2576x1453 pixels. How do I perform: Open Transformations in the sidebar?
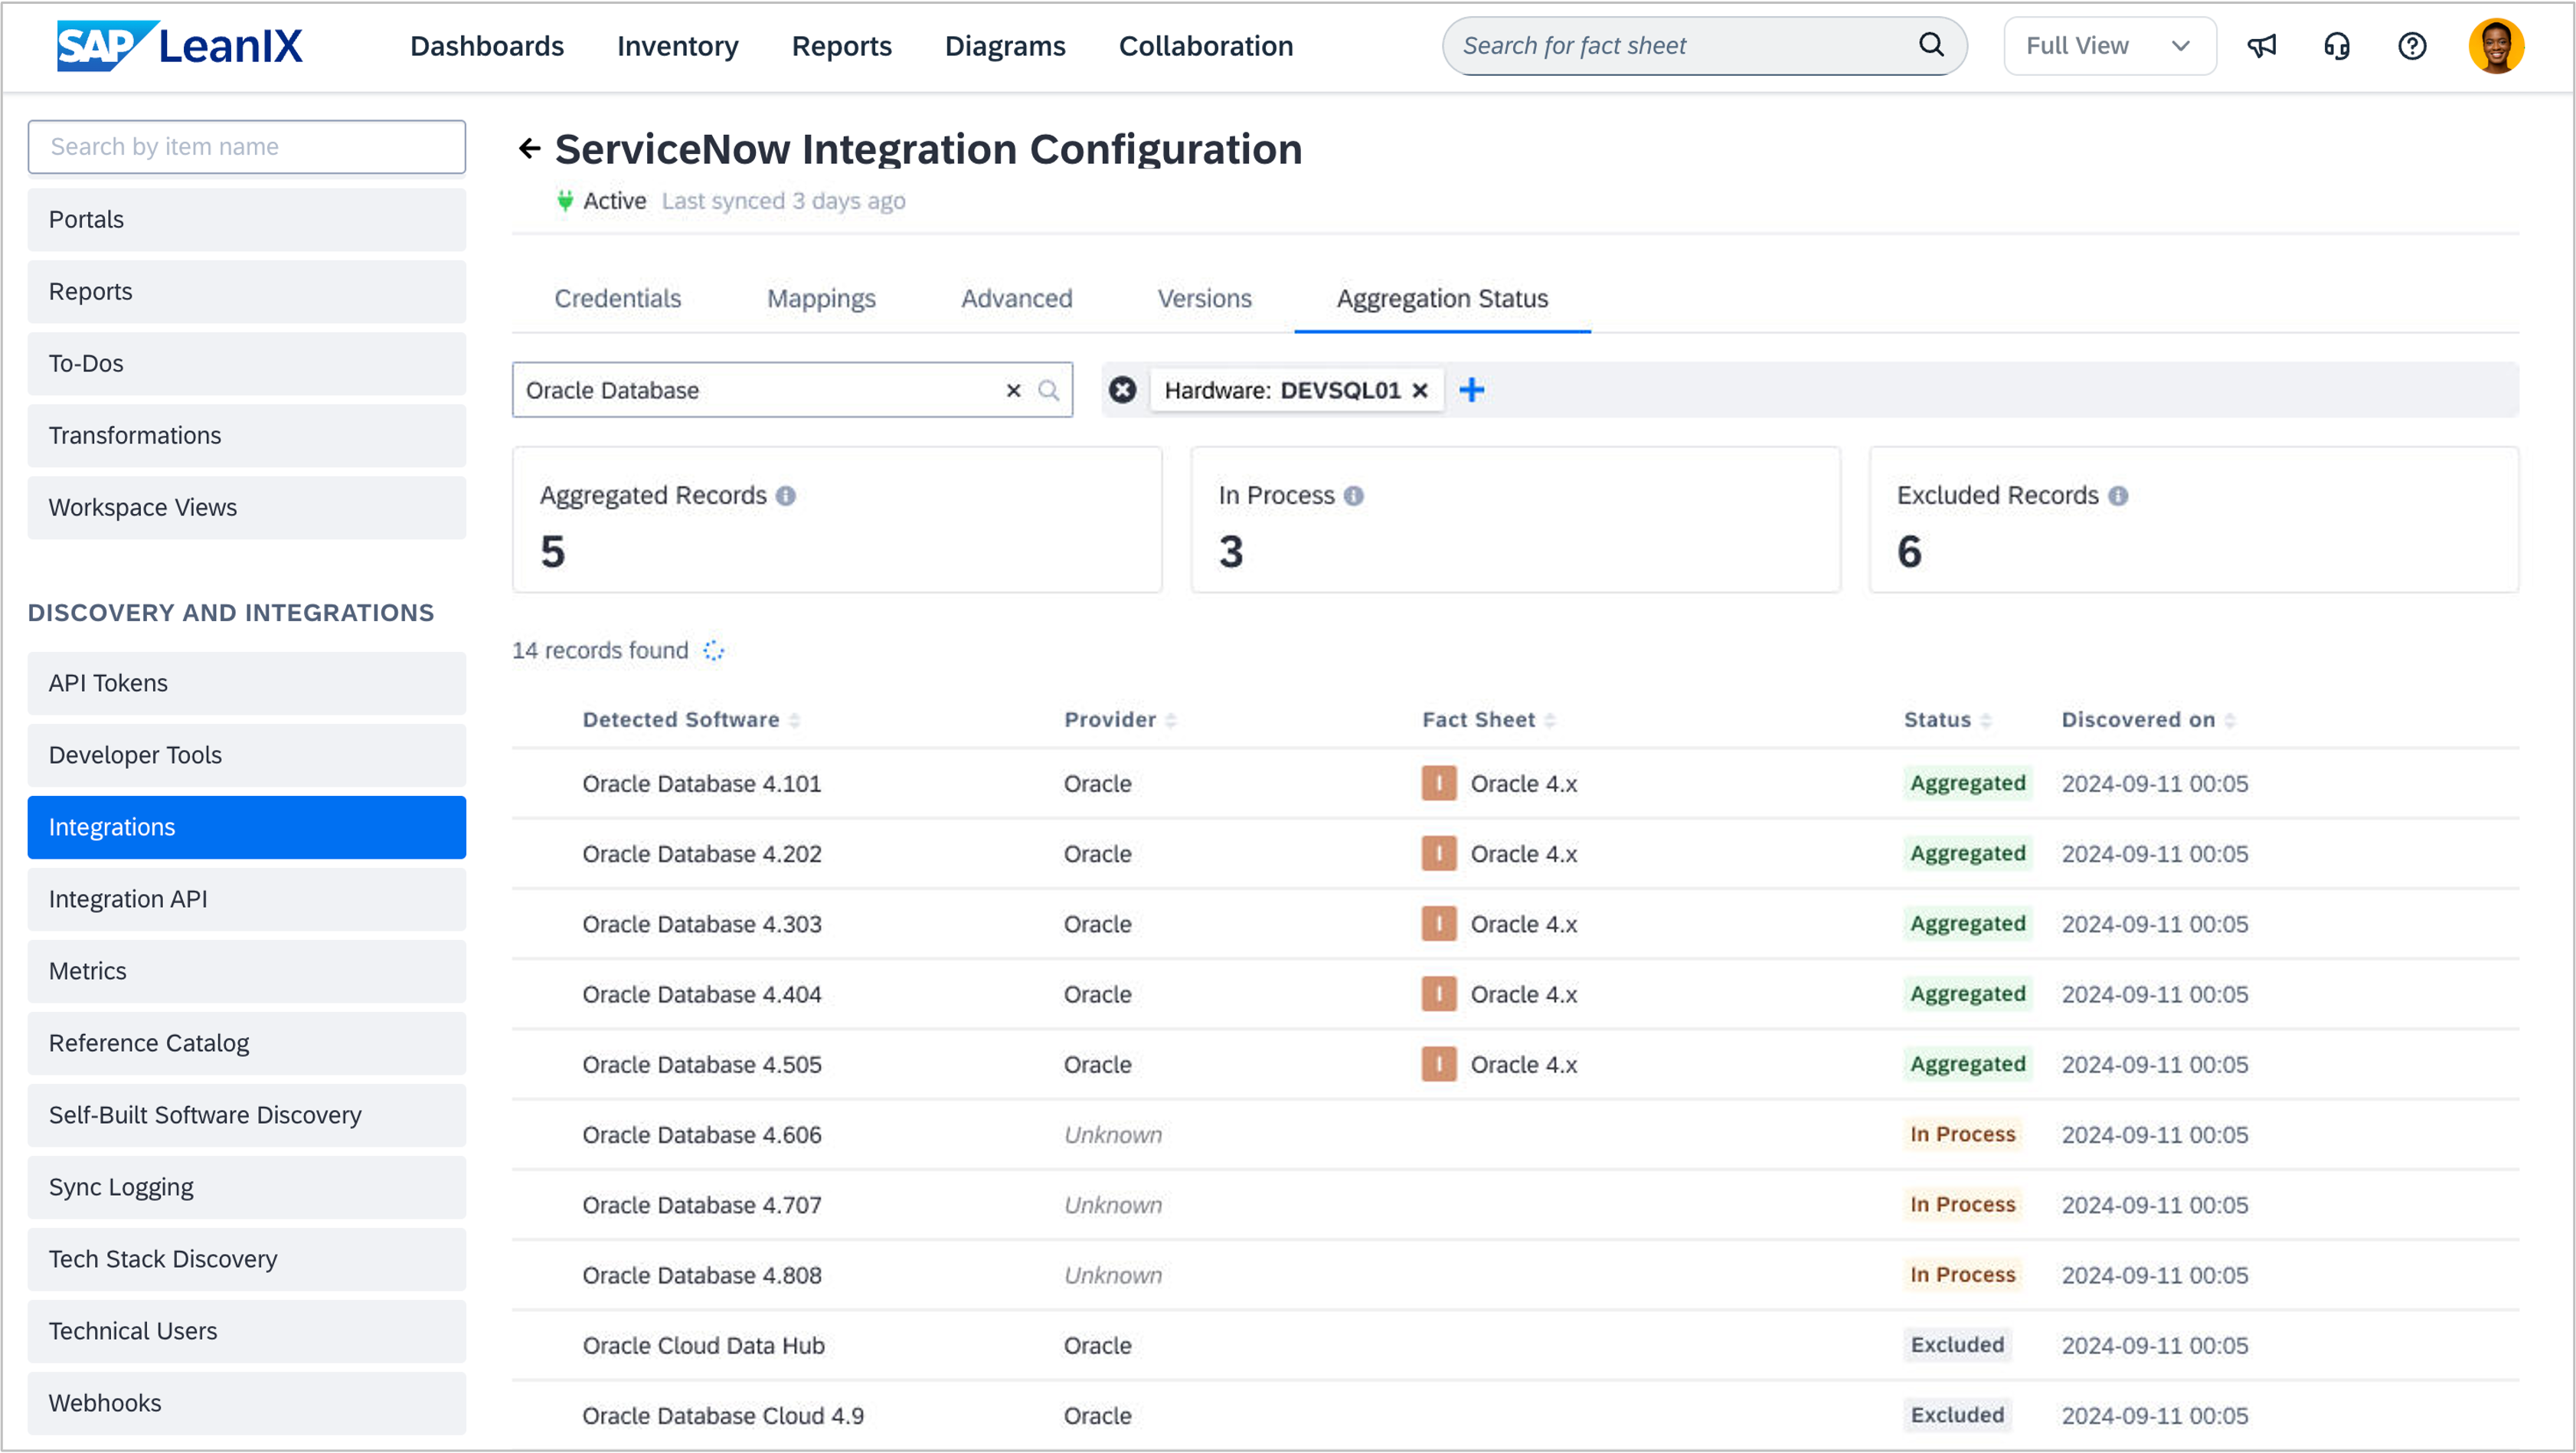[246, 436]
